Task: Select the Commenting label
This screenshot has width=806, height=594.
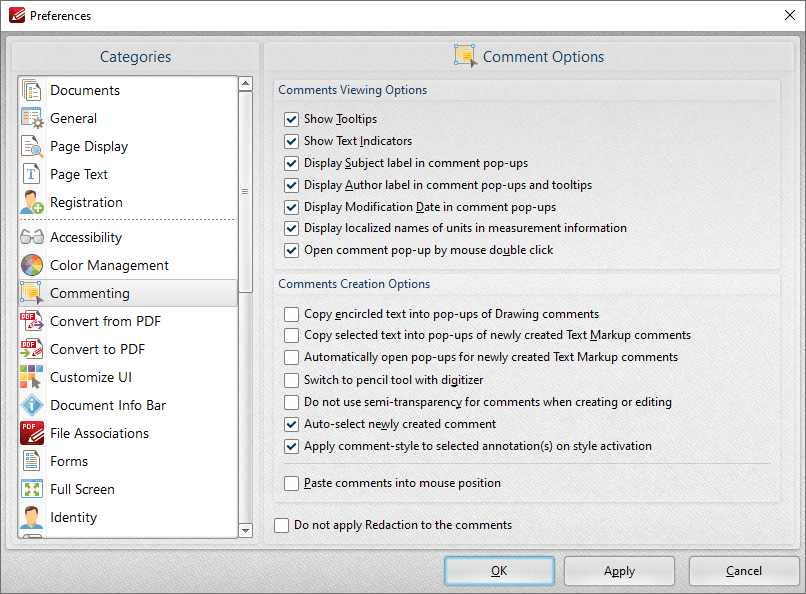Action: 90,293
